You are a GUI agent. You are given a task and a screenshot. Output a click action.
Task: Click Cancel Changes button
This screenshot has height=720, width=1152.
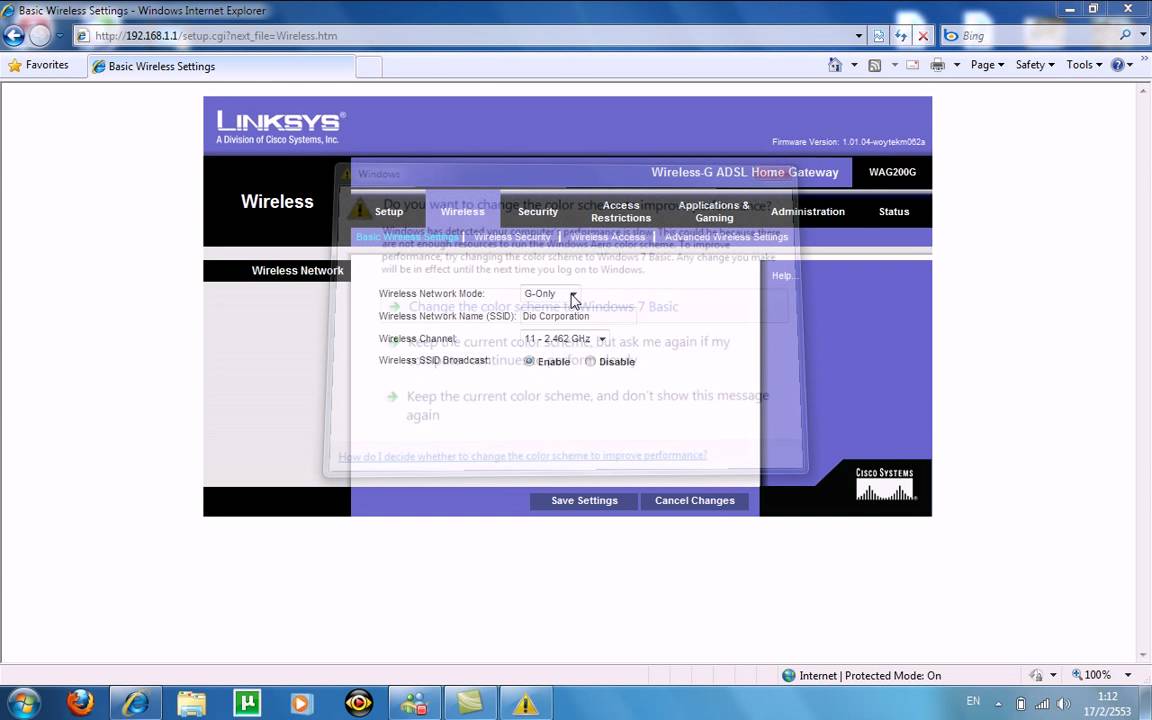pos(694,500)
